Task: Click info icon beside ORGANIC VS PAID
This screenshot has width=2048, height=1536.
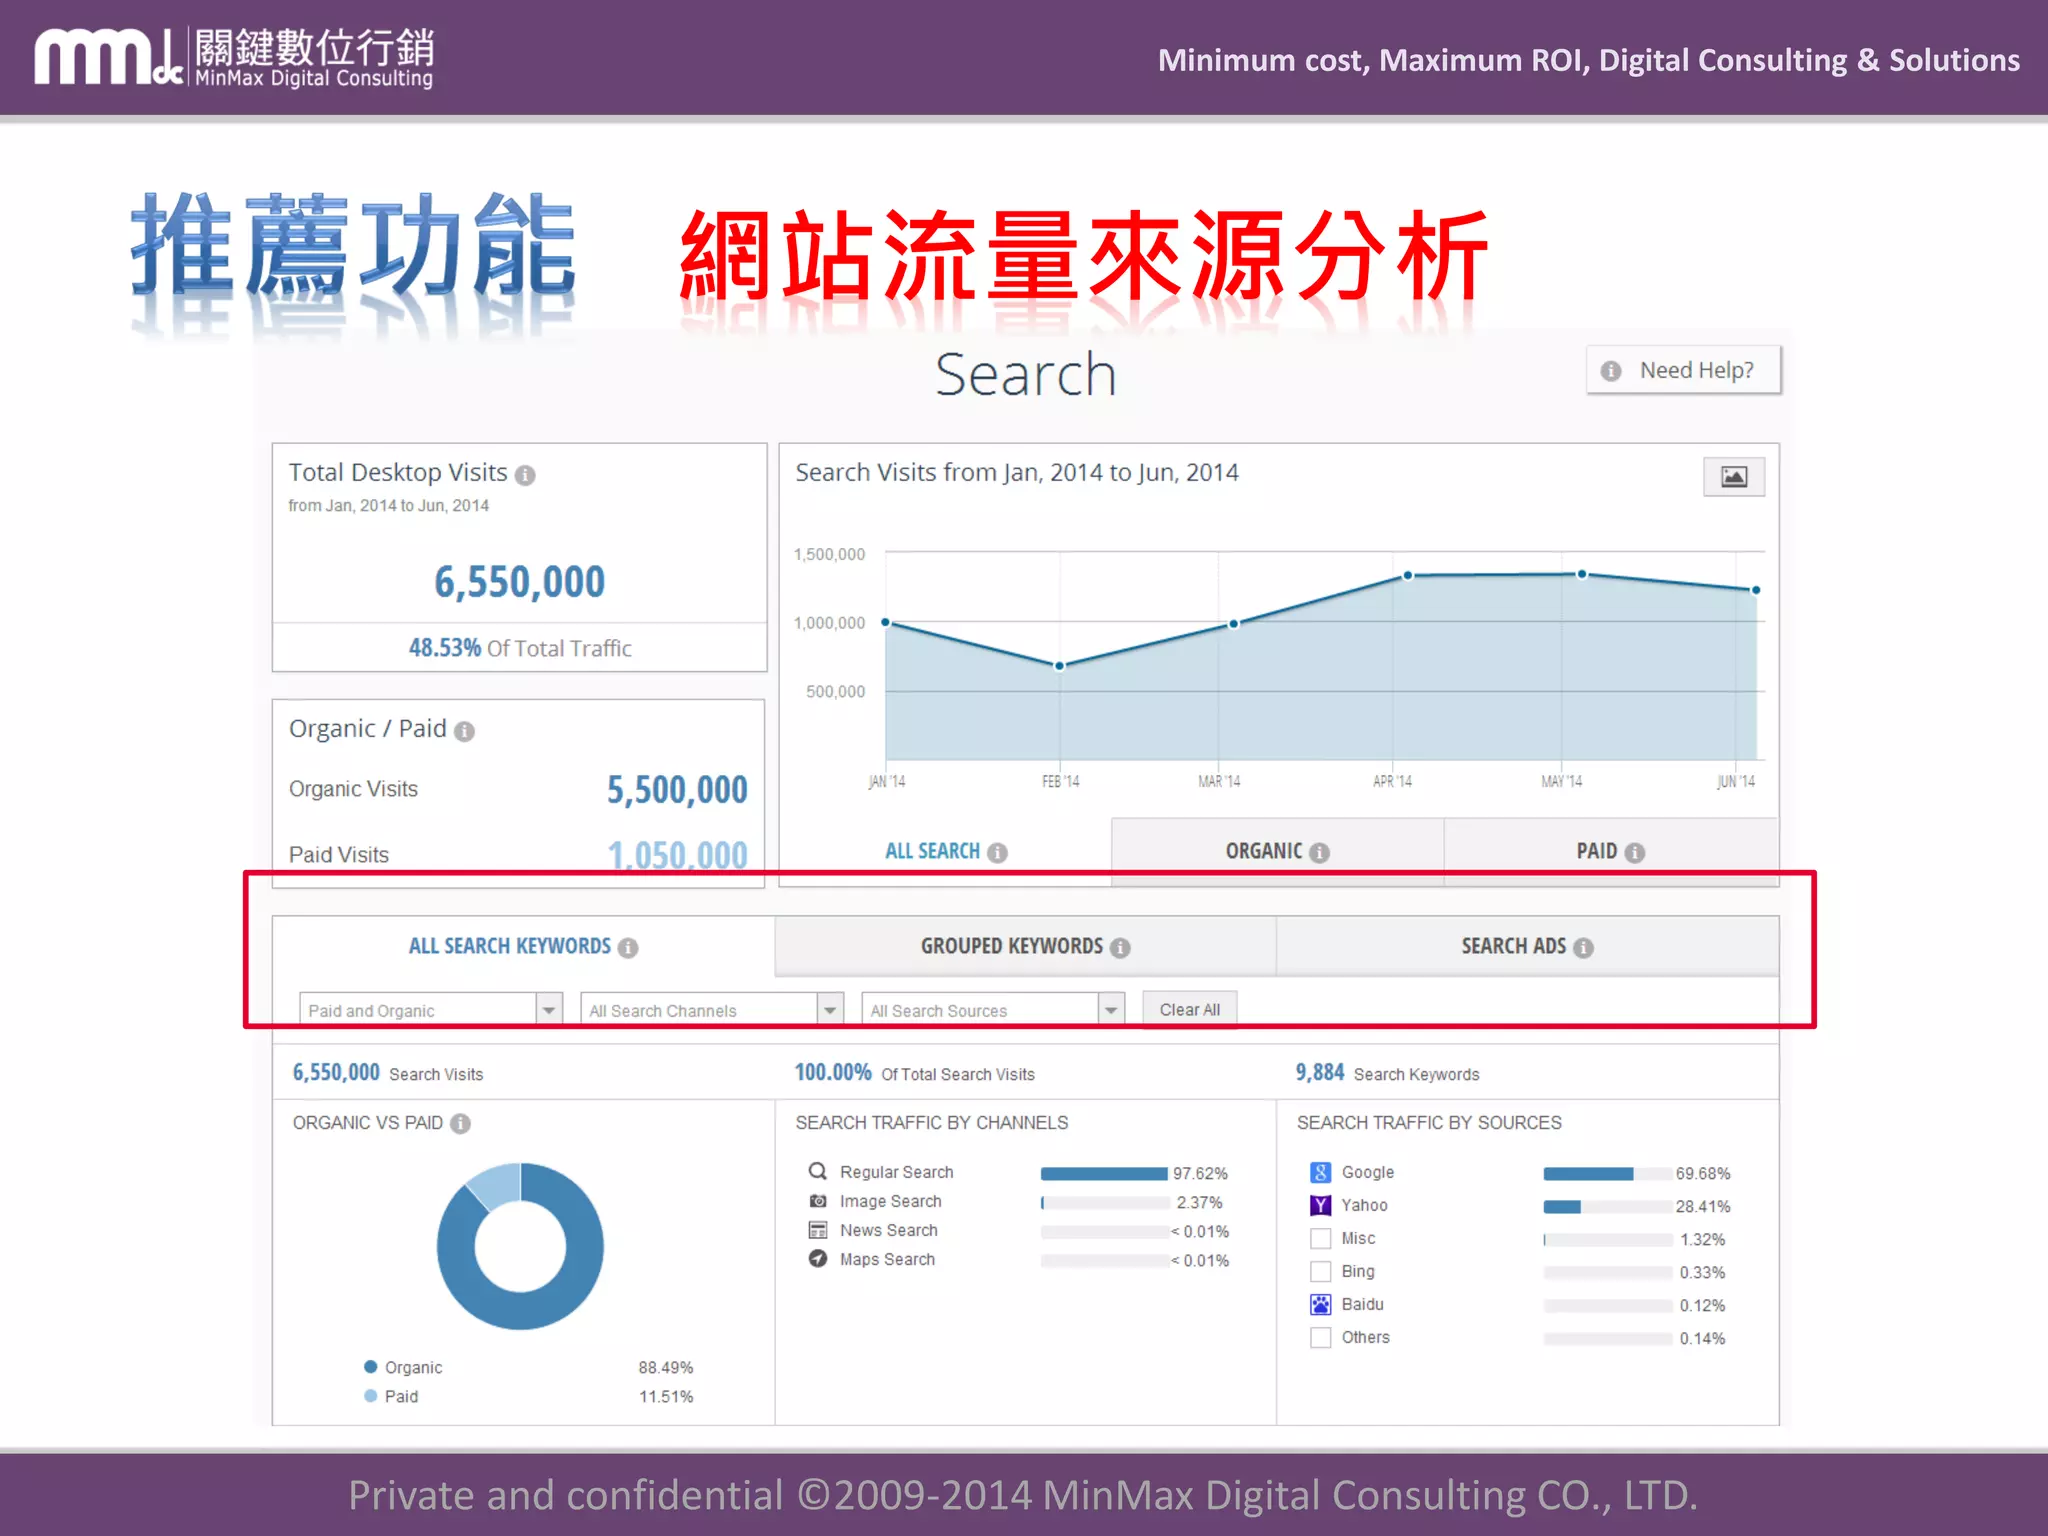Action: pyautogui.click(x=460, y=1123)
